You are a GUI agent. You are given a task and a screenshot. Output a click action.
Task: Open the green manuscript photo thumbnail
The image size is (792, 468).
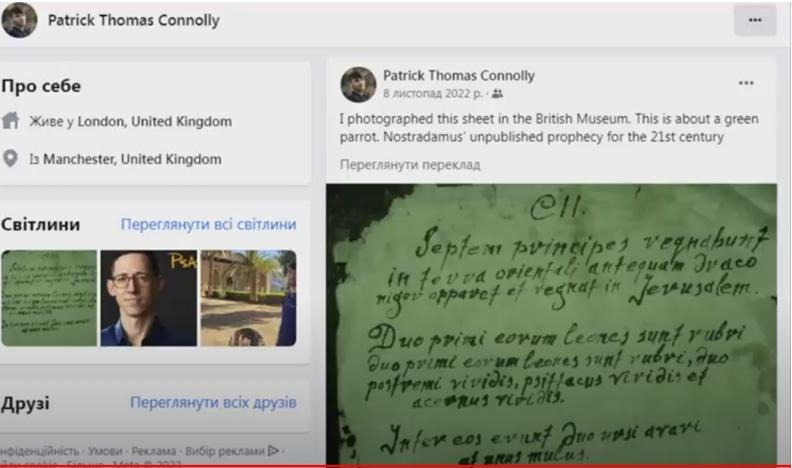point(49,298)
